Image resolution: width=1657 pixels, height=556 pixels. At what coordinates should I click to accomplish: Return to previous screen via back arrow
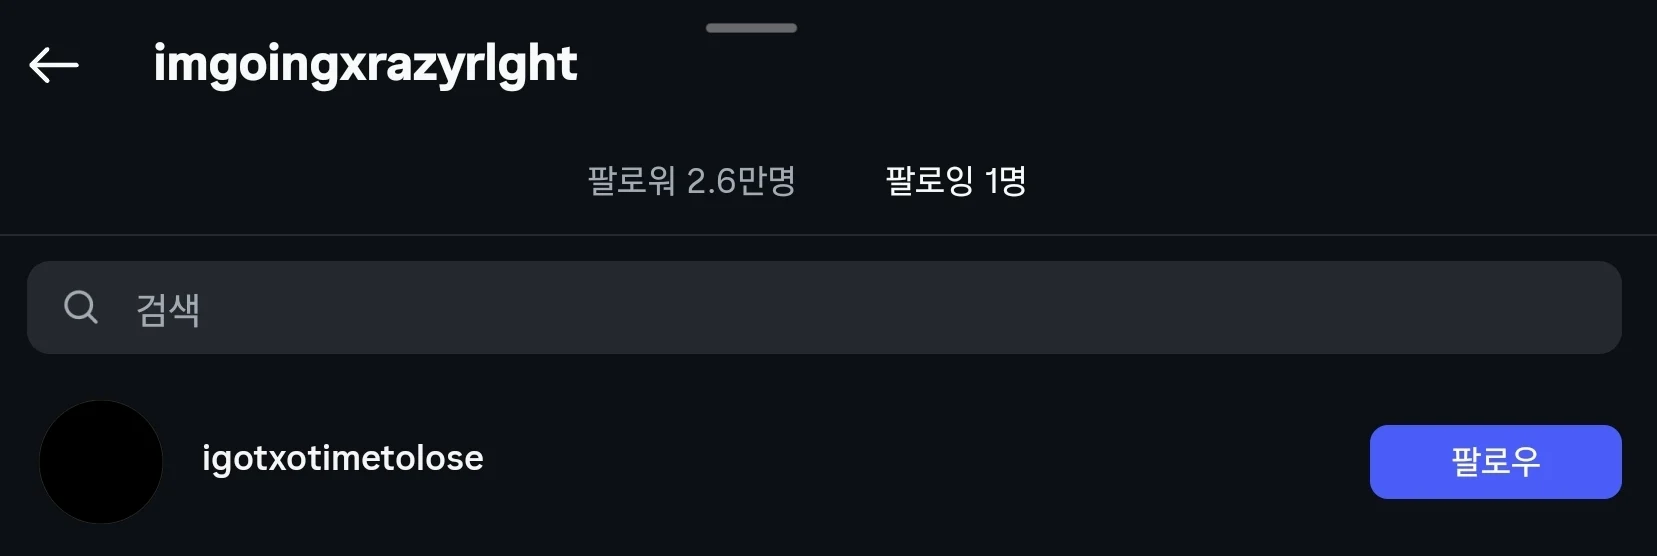coord(54,65)
